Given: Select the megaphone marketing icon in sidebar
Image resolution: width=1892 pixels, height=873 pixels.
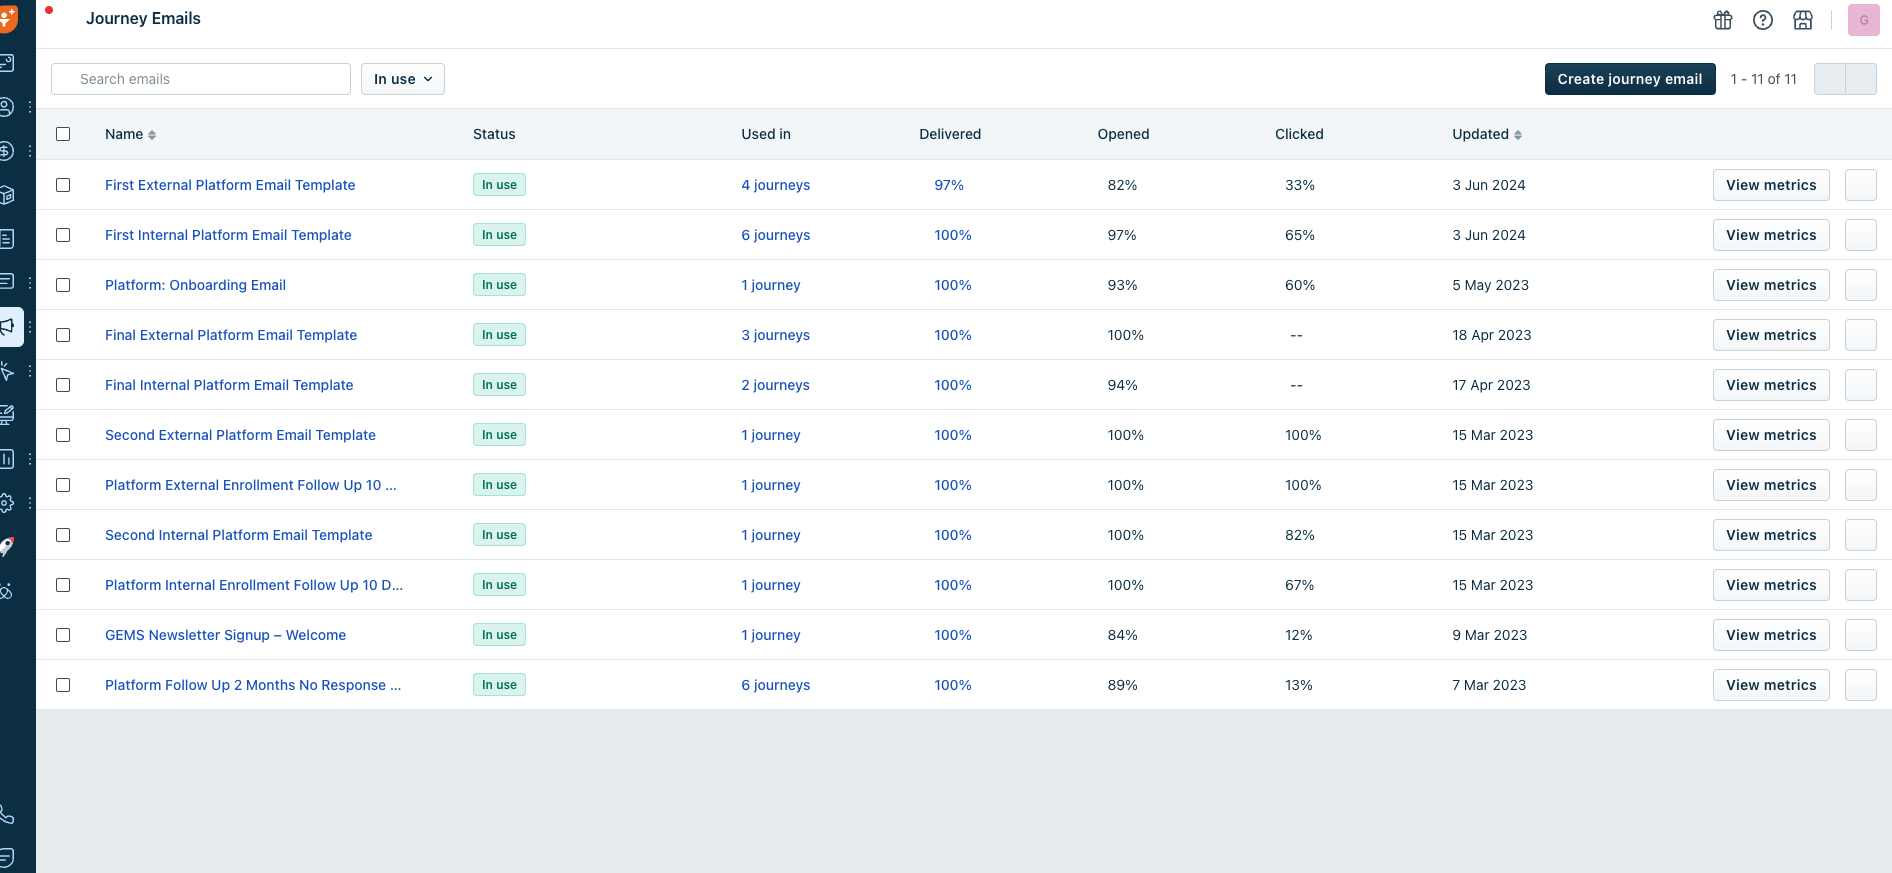Looking at the screenshot, I should [x=10, y=327].
